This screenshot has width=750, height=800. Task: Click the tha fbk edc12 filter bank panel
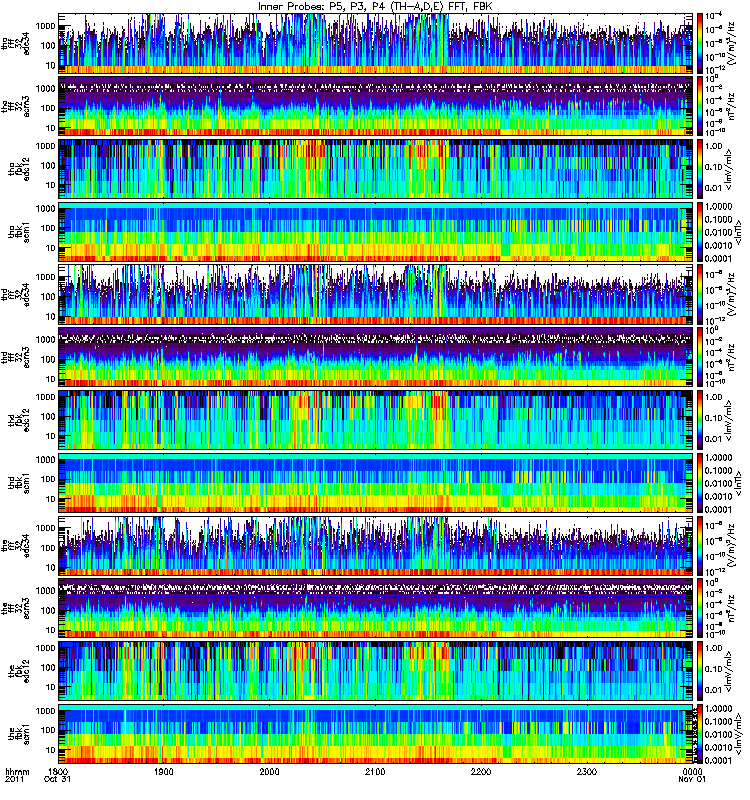pyautogui.click(x=376, y=169)
